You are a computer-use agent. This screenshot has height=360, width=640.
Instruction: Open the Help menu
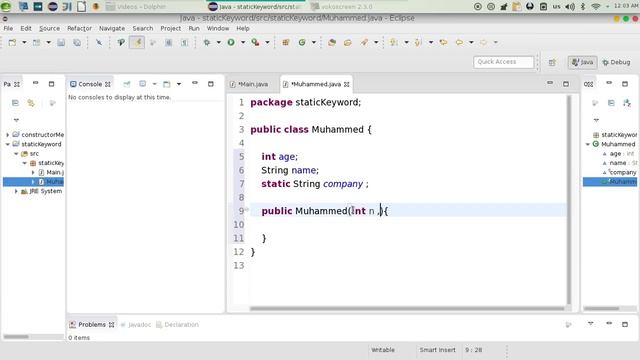pos(243,29)
